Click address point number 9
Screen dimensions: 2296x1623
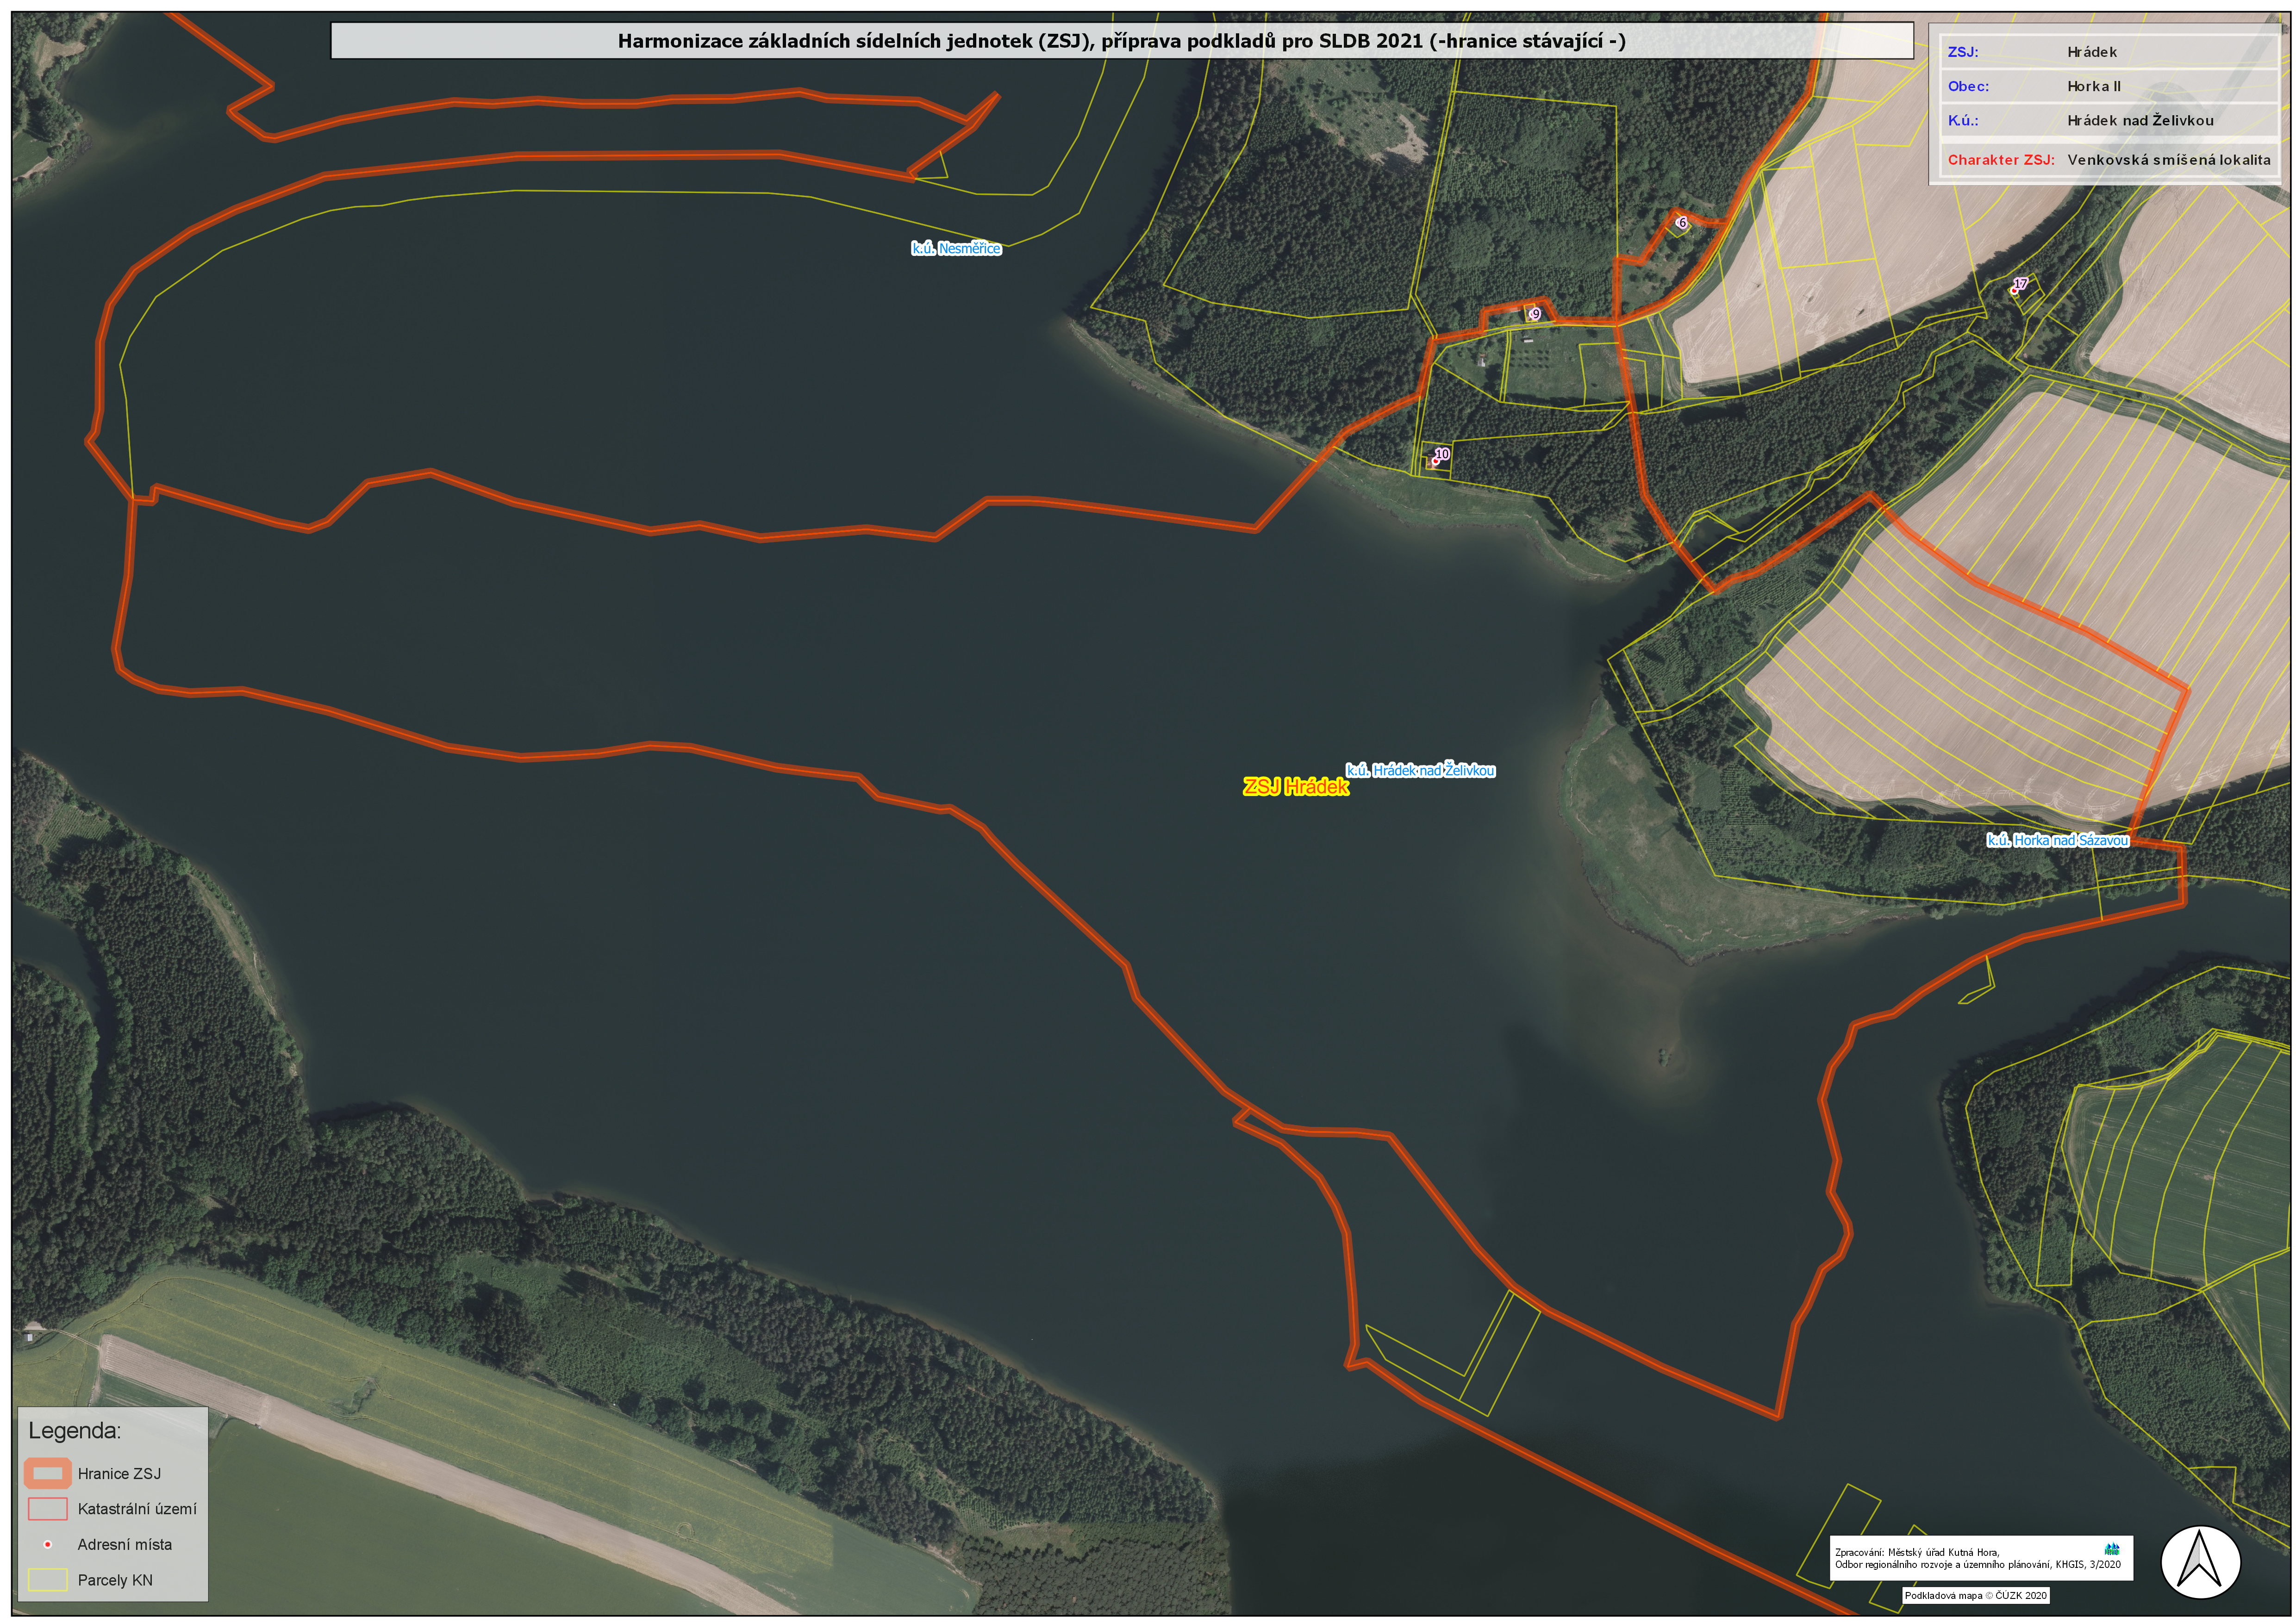click(1534, 314)
